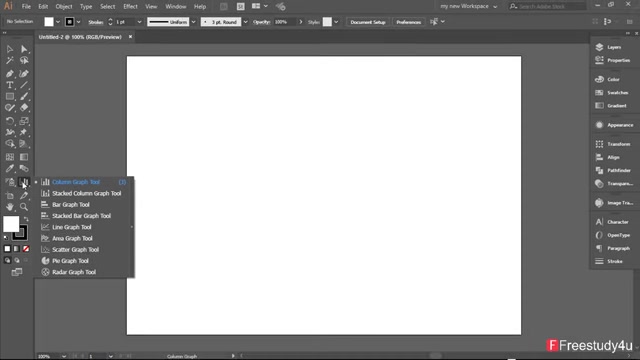
Task: Choose the Eyedropper tool
Action: click(x=10, y=169)
